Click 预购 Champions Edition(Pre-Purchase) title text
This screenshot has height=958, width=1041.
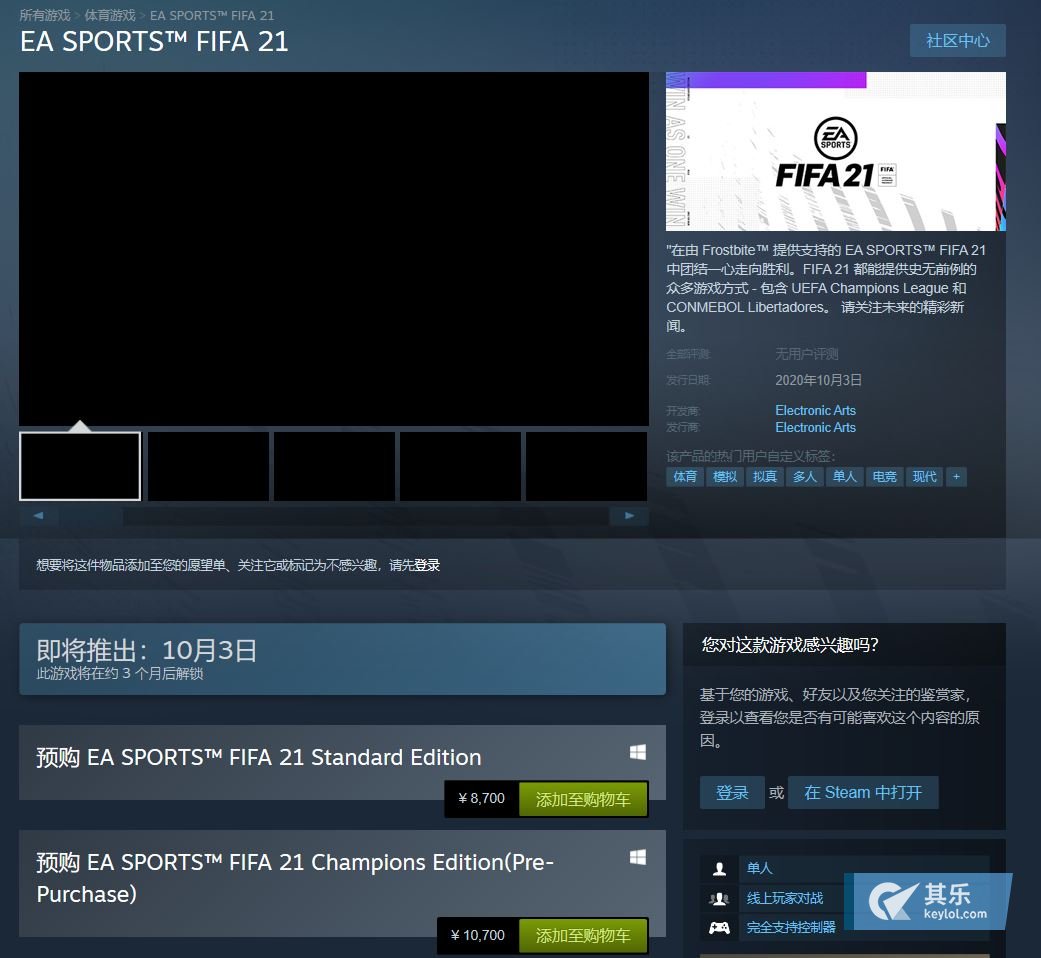(295, 878)
